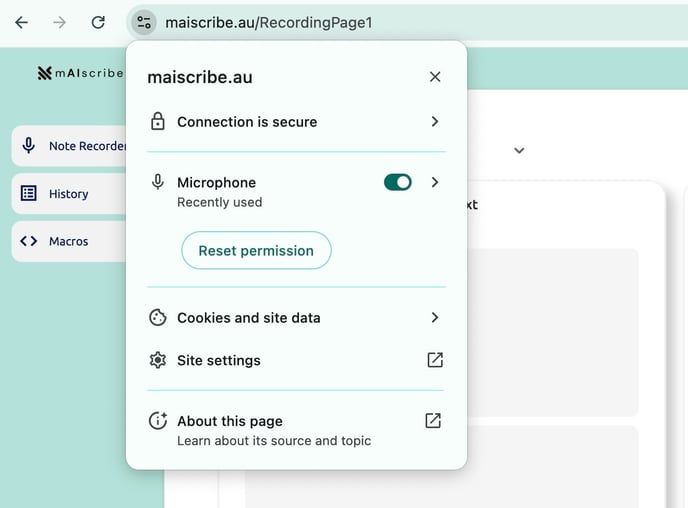Viewport: 688px width, 508px height.
Task: Reload the page with the refresh icon
Action: pyautogui.click(x=98, y=22)
